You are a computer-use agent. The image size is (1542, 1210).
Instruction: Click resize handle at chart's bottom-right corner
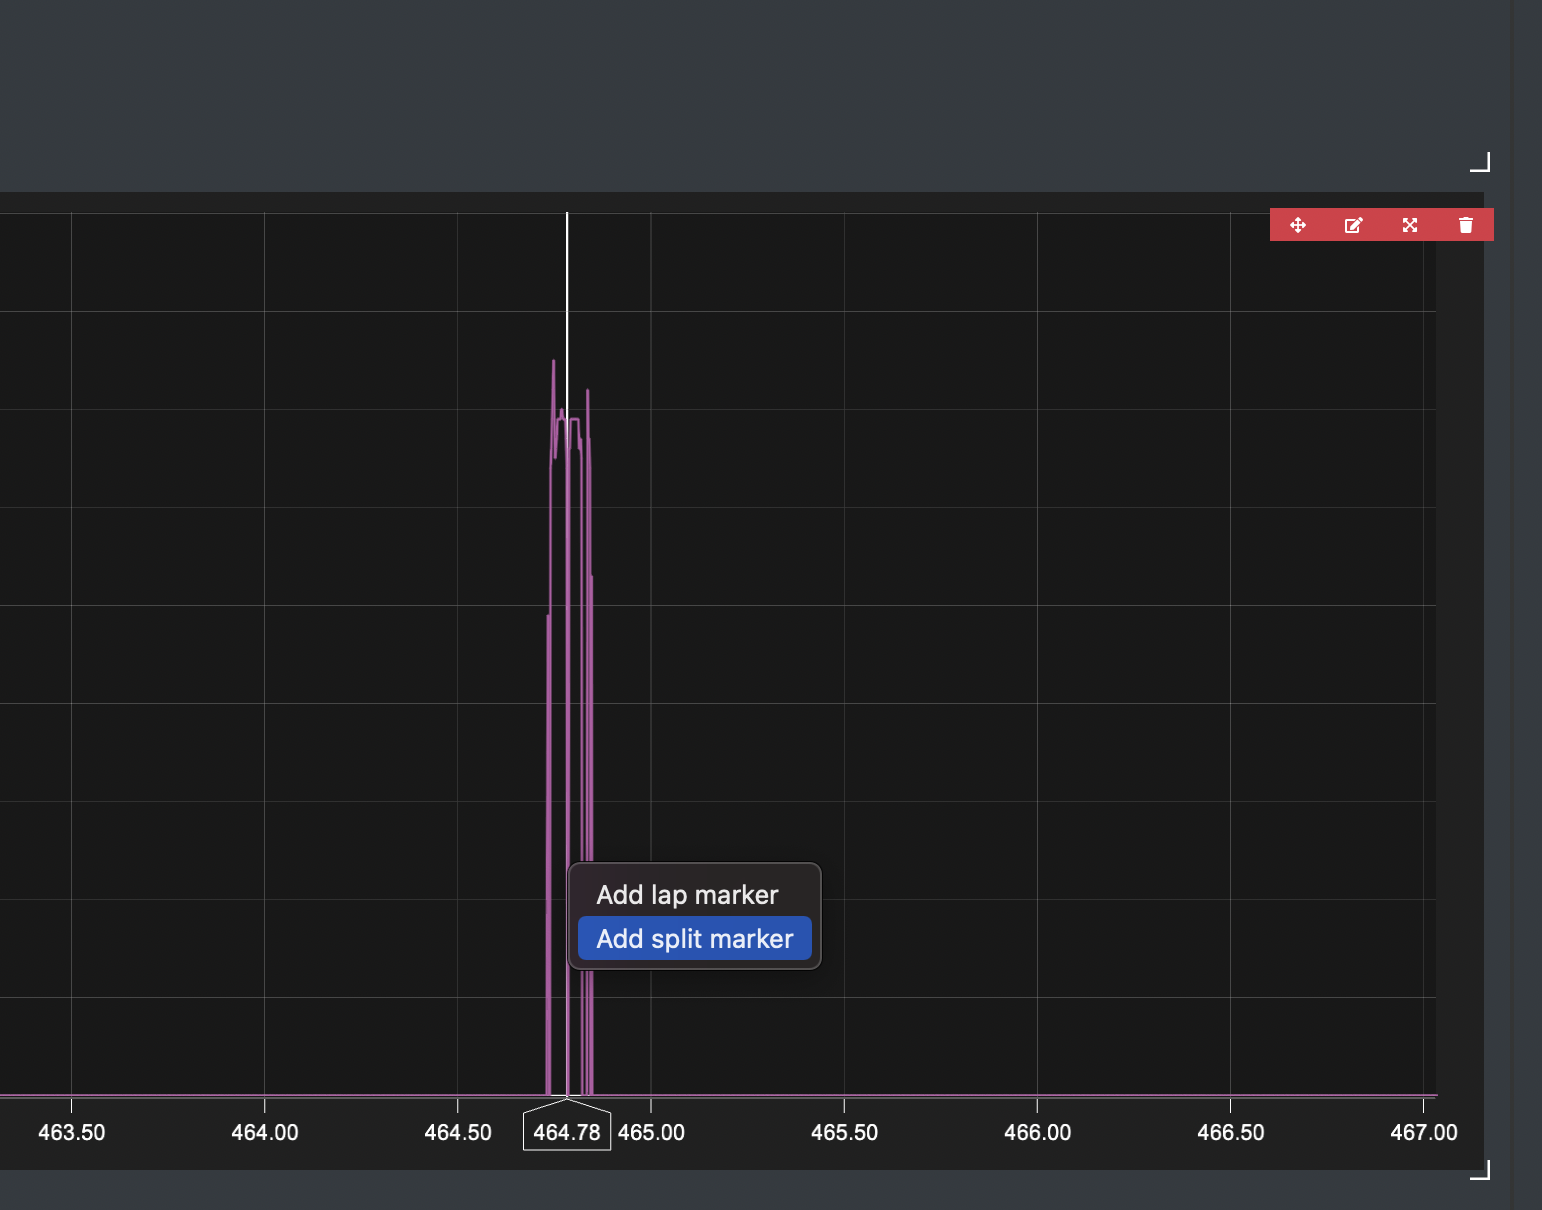point(1481,1170)
